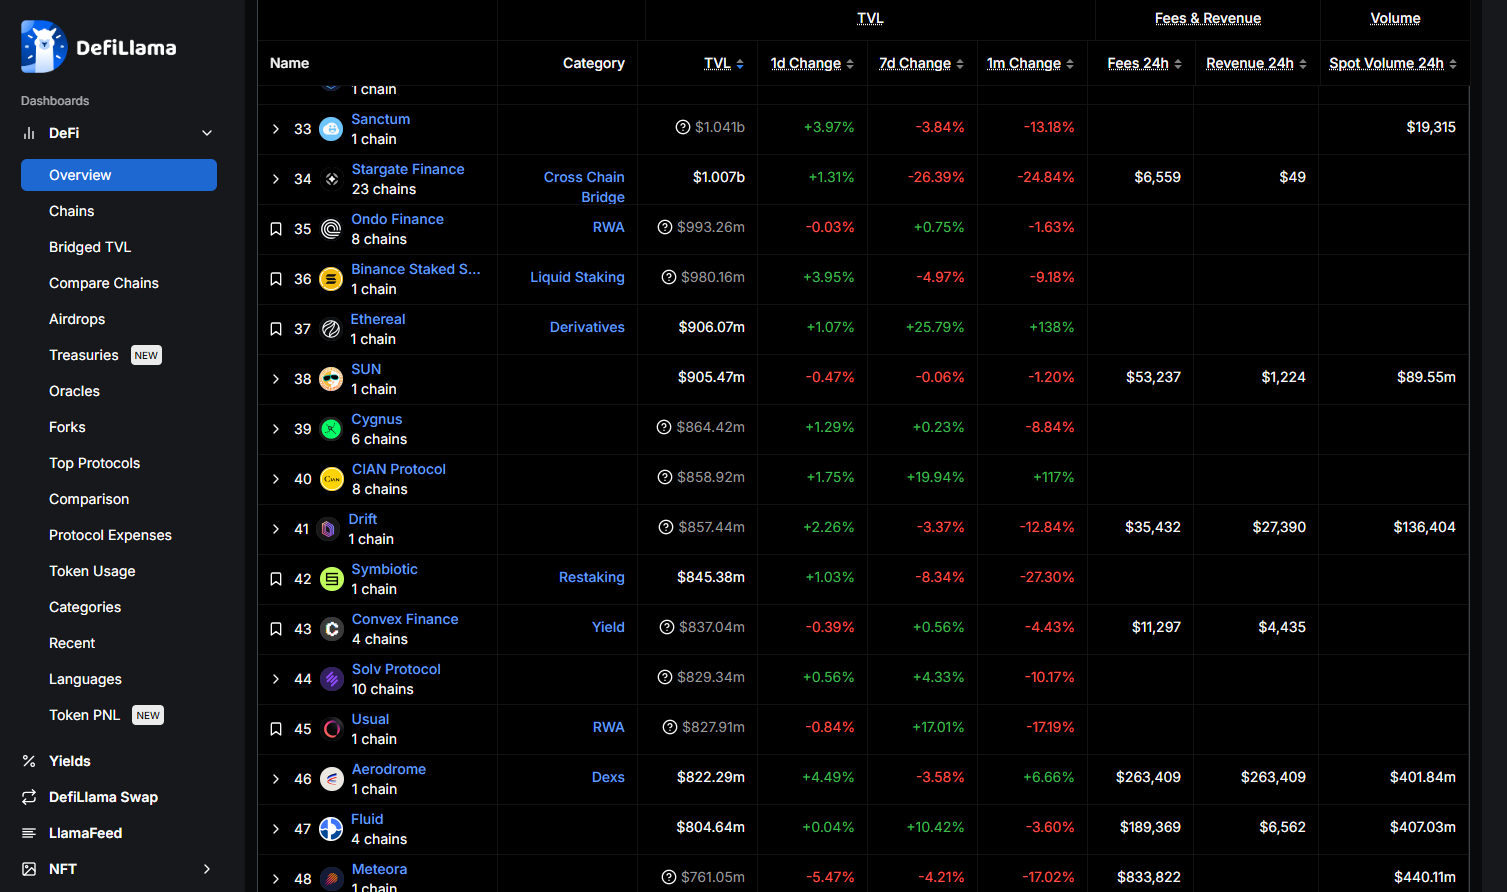
Task: Click the Drift protocol logo
Action: click(x=328, y=529)
